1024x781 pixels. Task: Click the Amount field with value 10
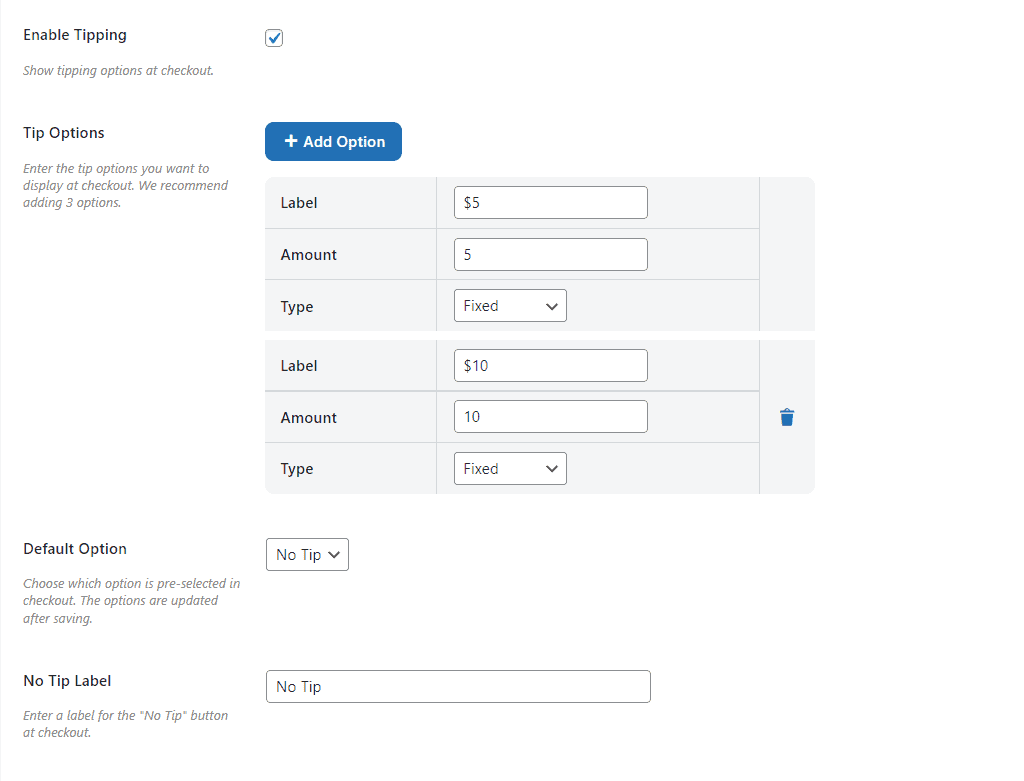tap(550, 417)
